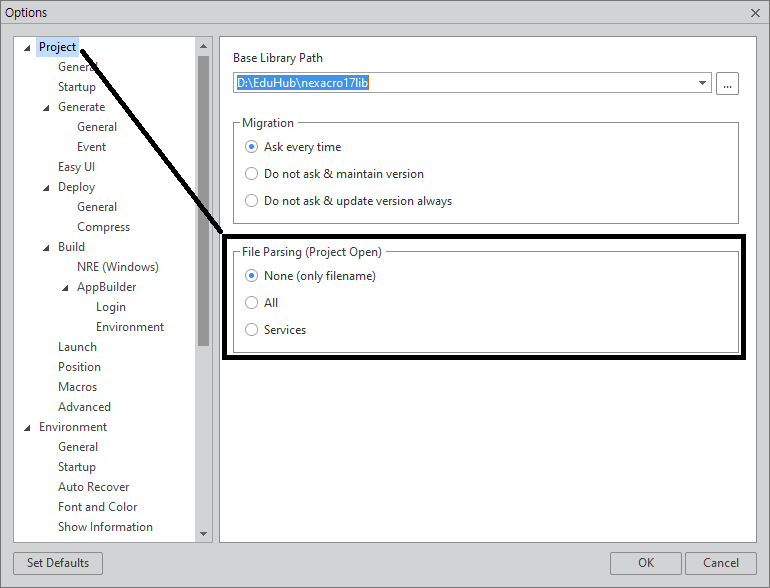Select 'None (only filename)' file parsing option
This screenshot has height=588, width=770.
pos(252,276)
